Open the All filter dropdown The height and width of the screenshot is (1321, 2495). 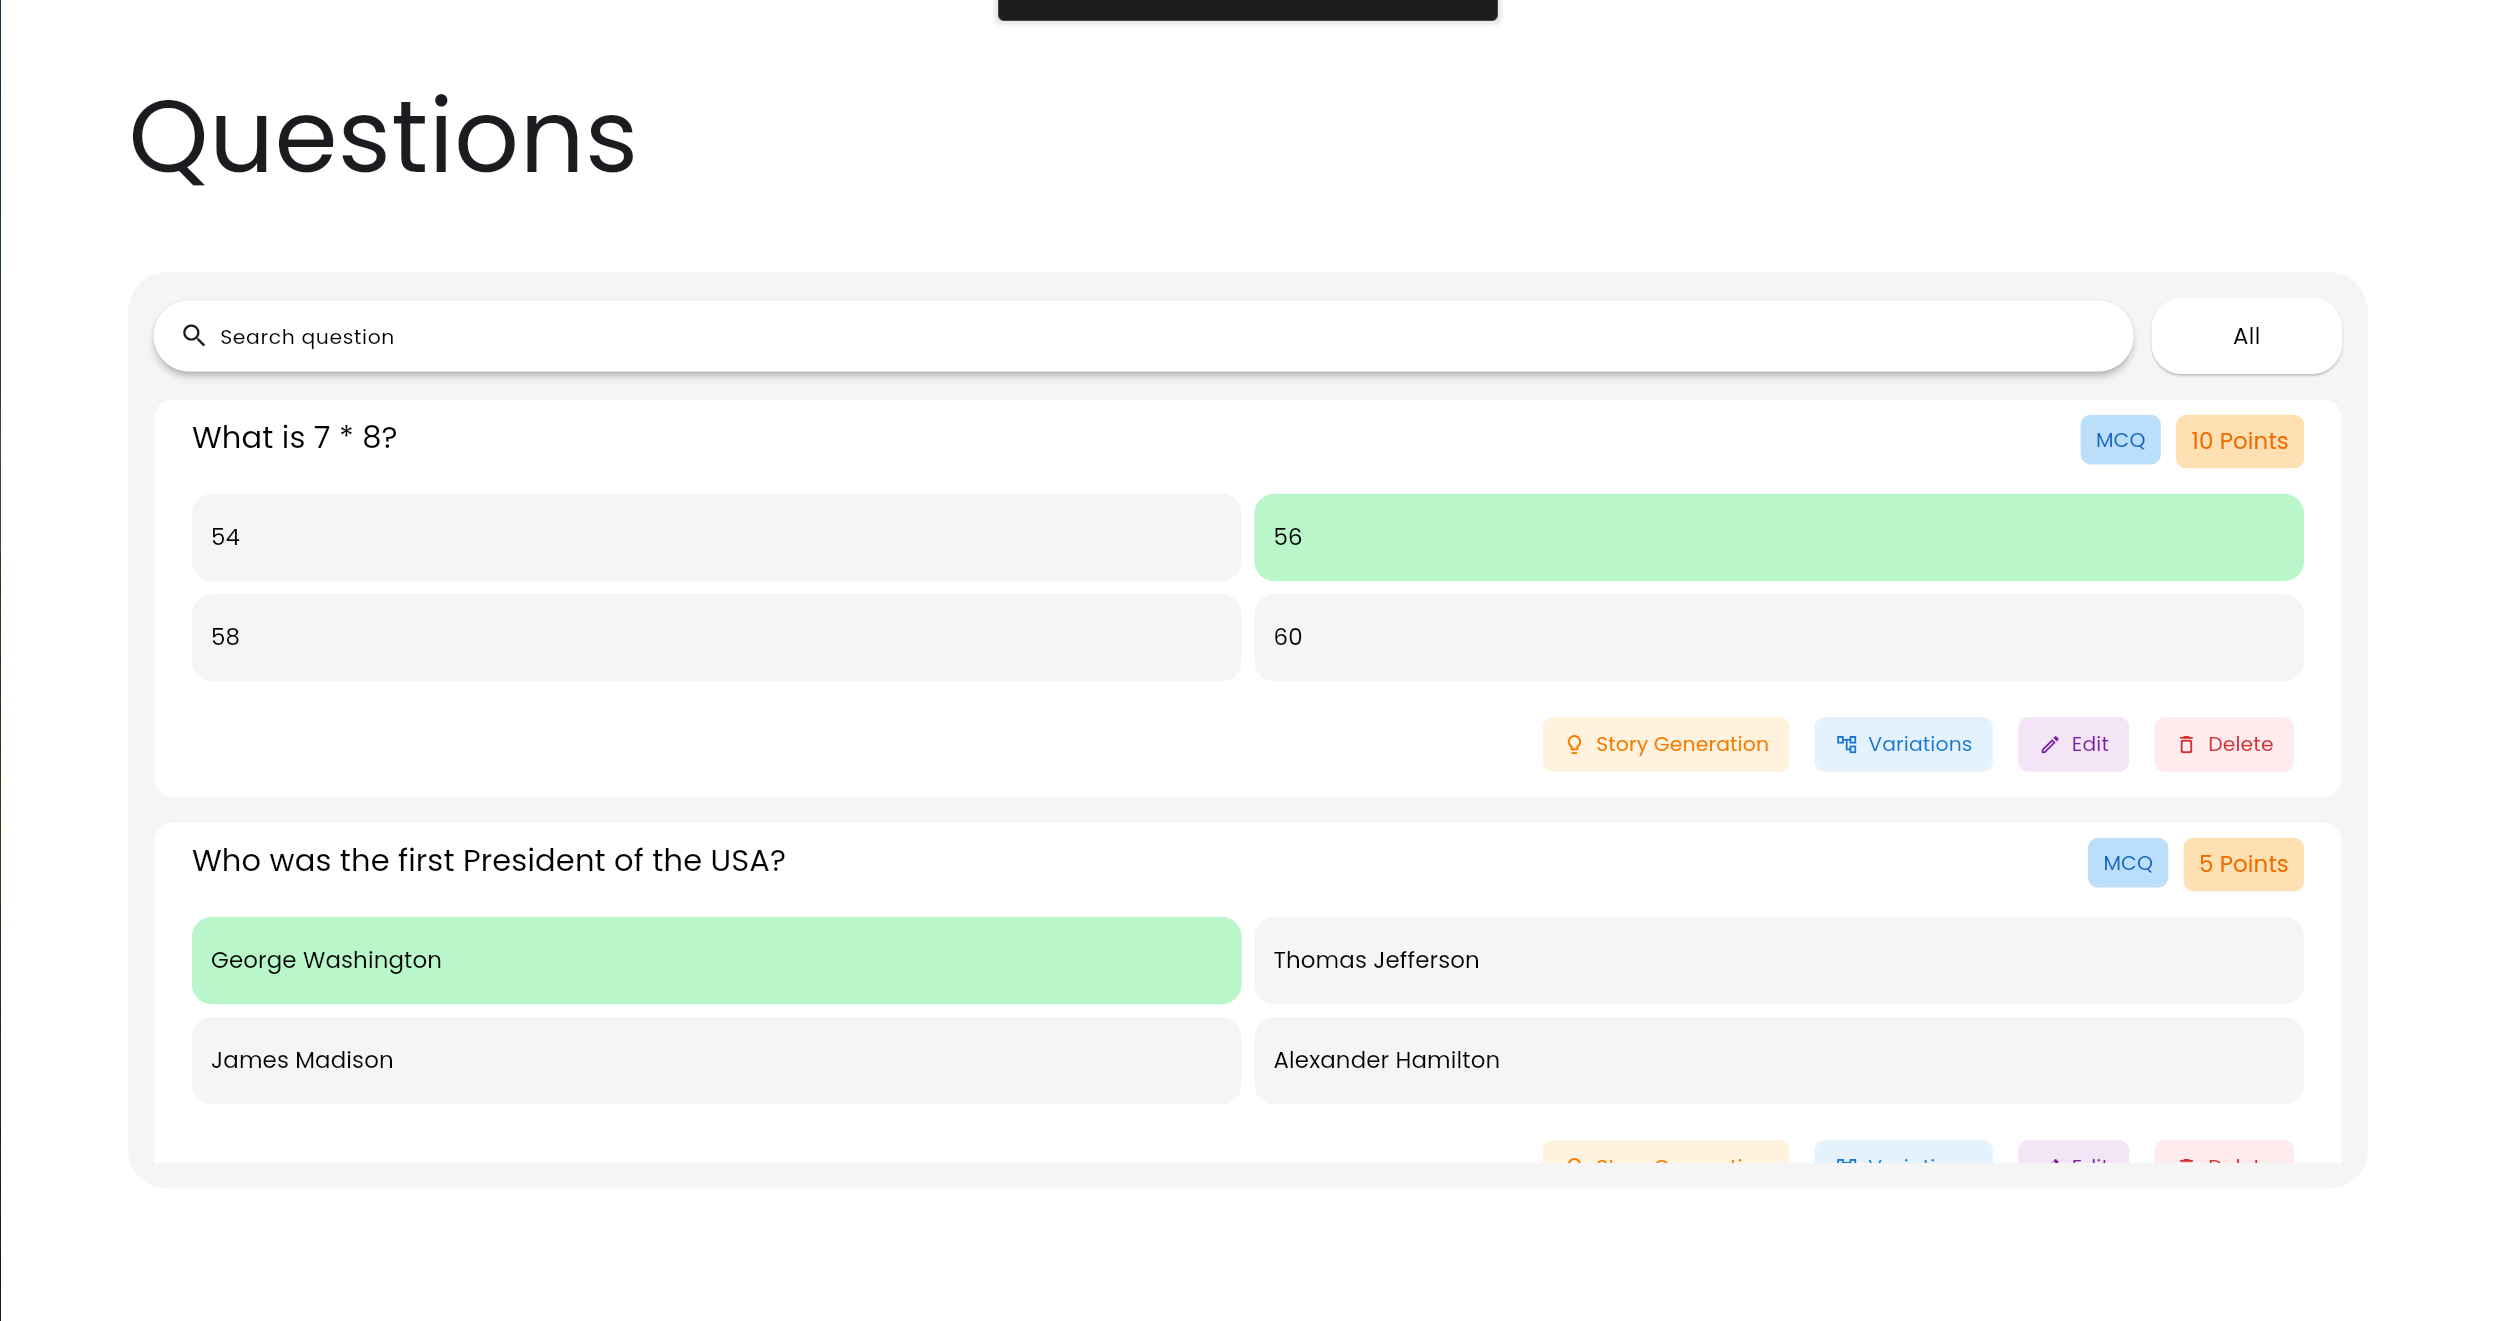pos(2245,336)
